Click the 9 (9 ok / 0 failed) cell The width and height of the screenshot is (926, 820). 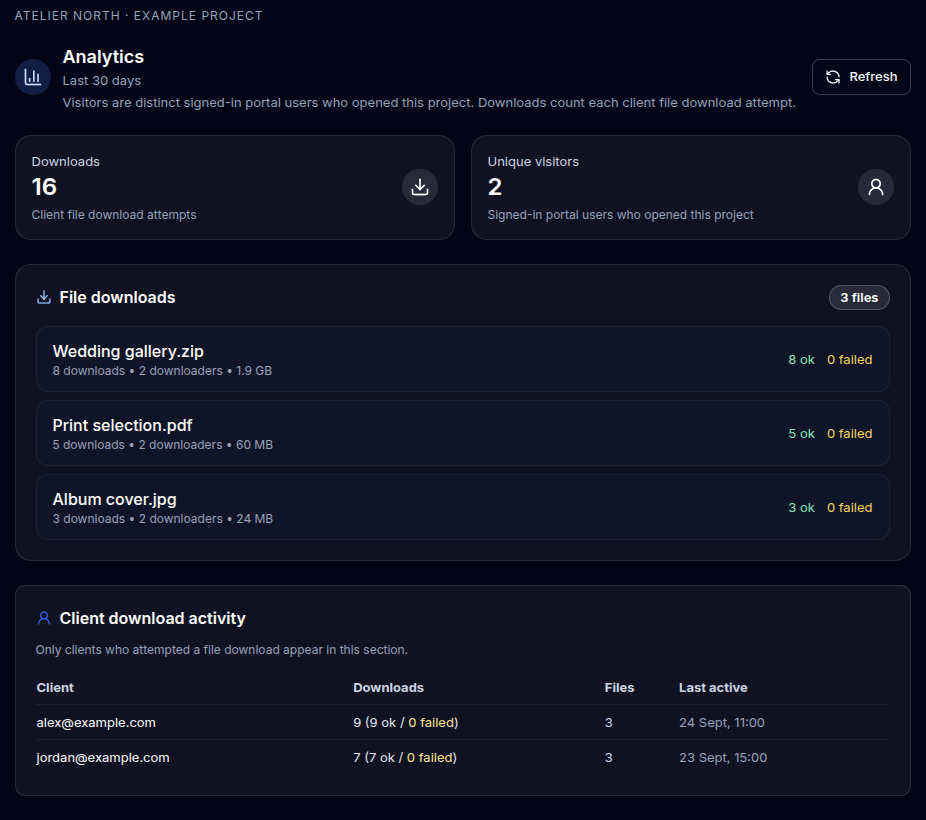[x=406, y=723]
